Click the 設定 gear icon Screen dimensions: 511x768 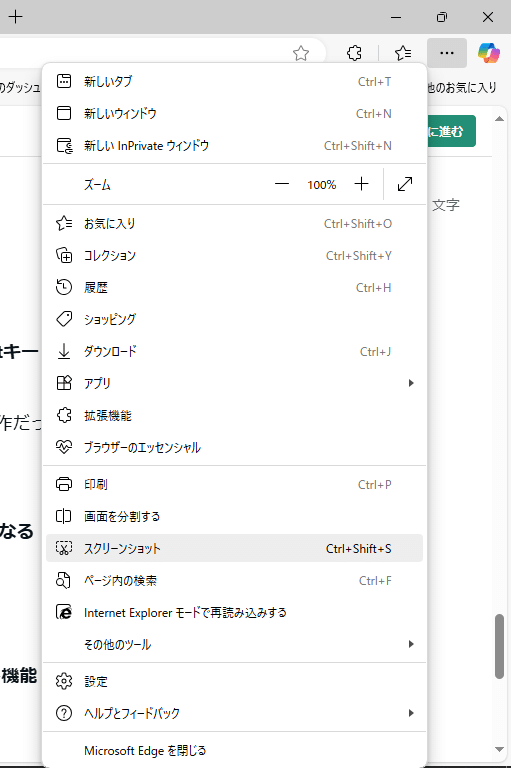(64, 681)
